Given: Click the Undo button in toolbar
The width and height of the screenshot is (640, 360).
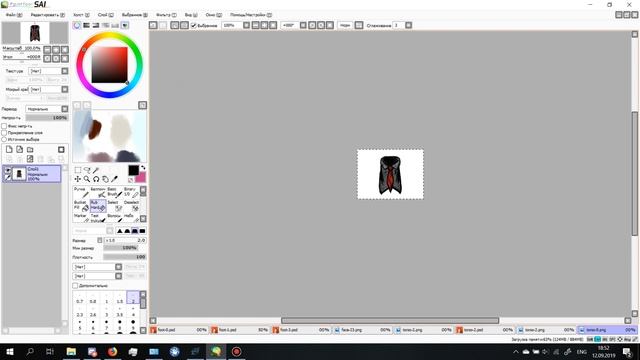Looking at the screenshot, I should point(153,25).
